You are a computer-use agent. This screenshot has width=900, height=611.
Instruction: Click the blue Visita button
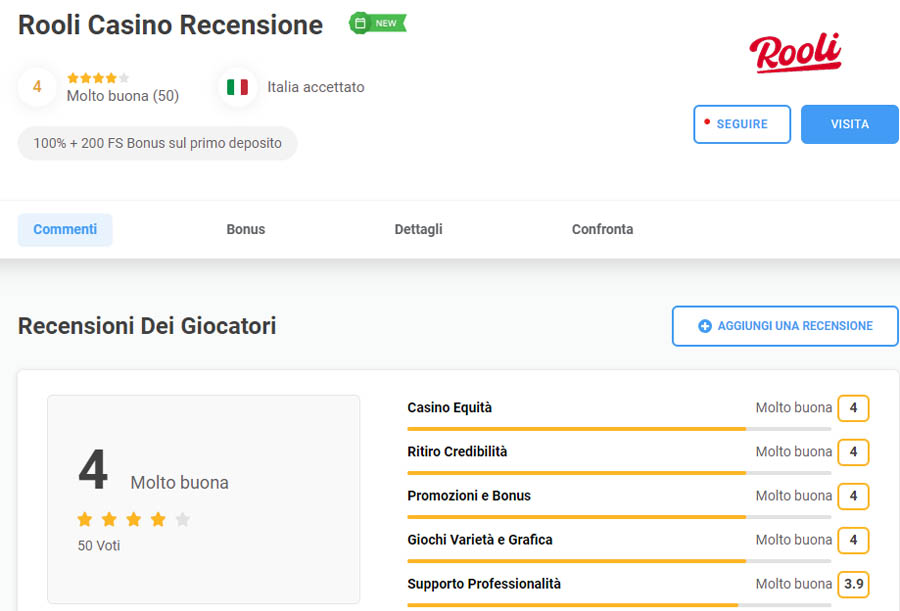[x=849, y=124]
